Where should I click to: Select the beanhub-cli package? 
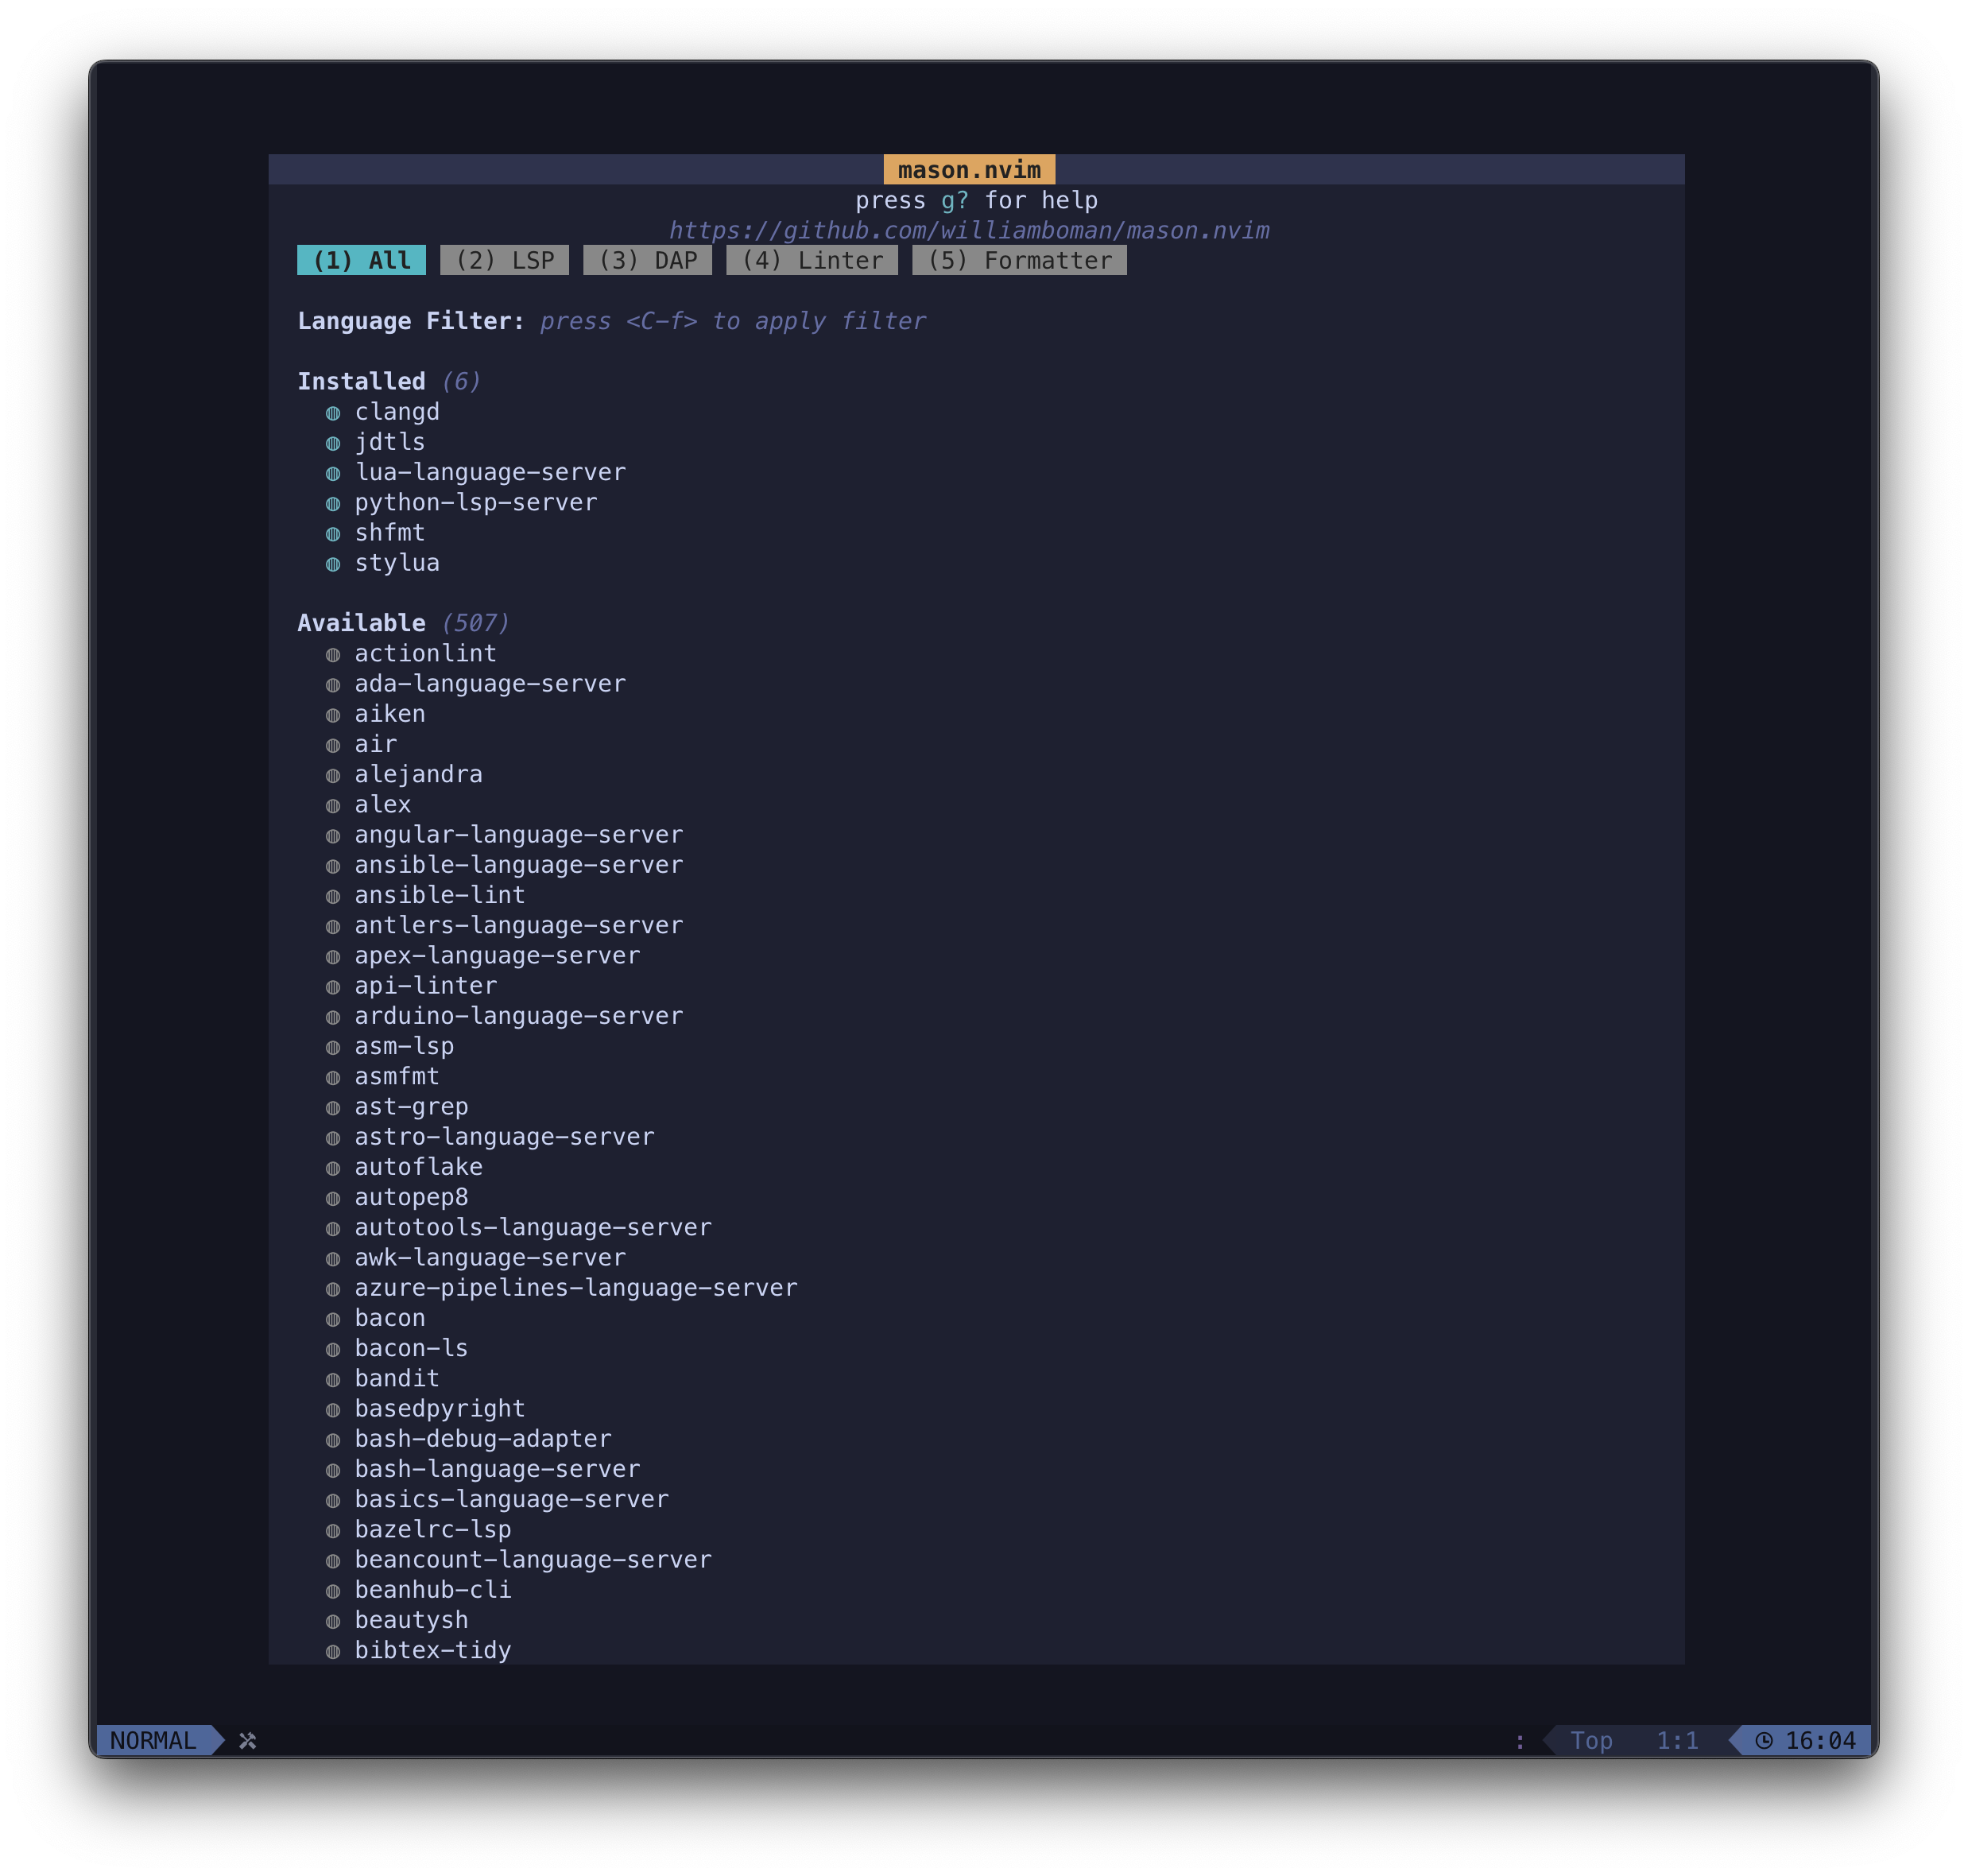433,1590
